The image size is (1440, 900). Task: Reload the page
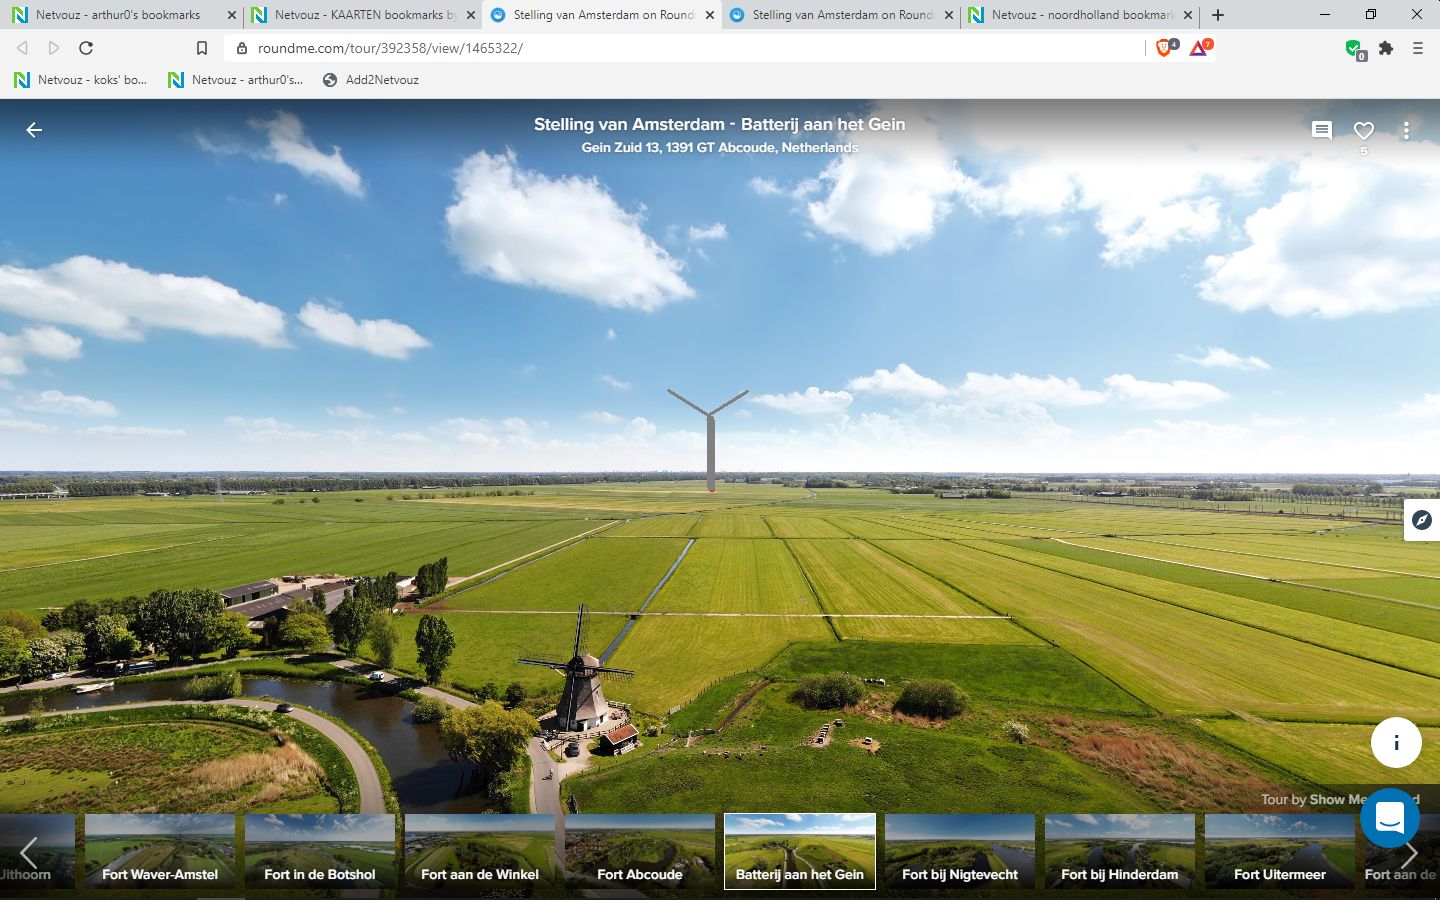(x=86, y=48)
